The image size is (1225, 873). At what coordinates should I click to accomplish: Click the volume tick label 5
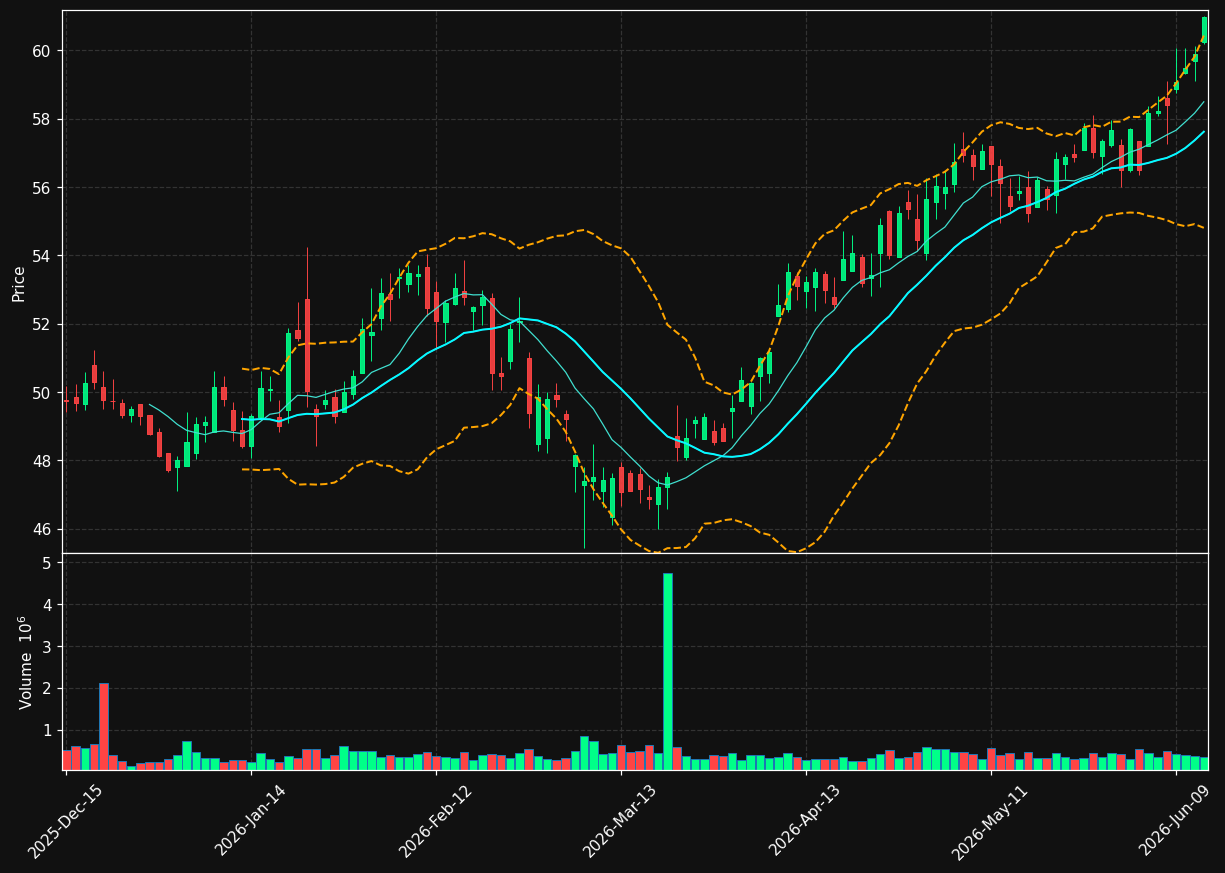click(x=49, y=563)
